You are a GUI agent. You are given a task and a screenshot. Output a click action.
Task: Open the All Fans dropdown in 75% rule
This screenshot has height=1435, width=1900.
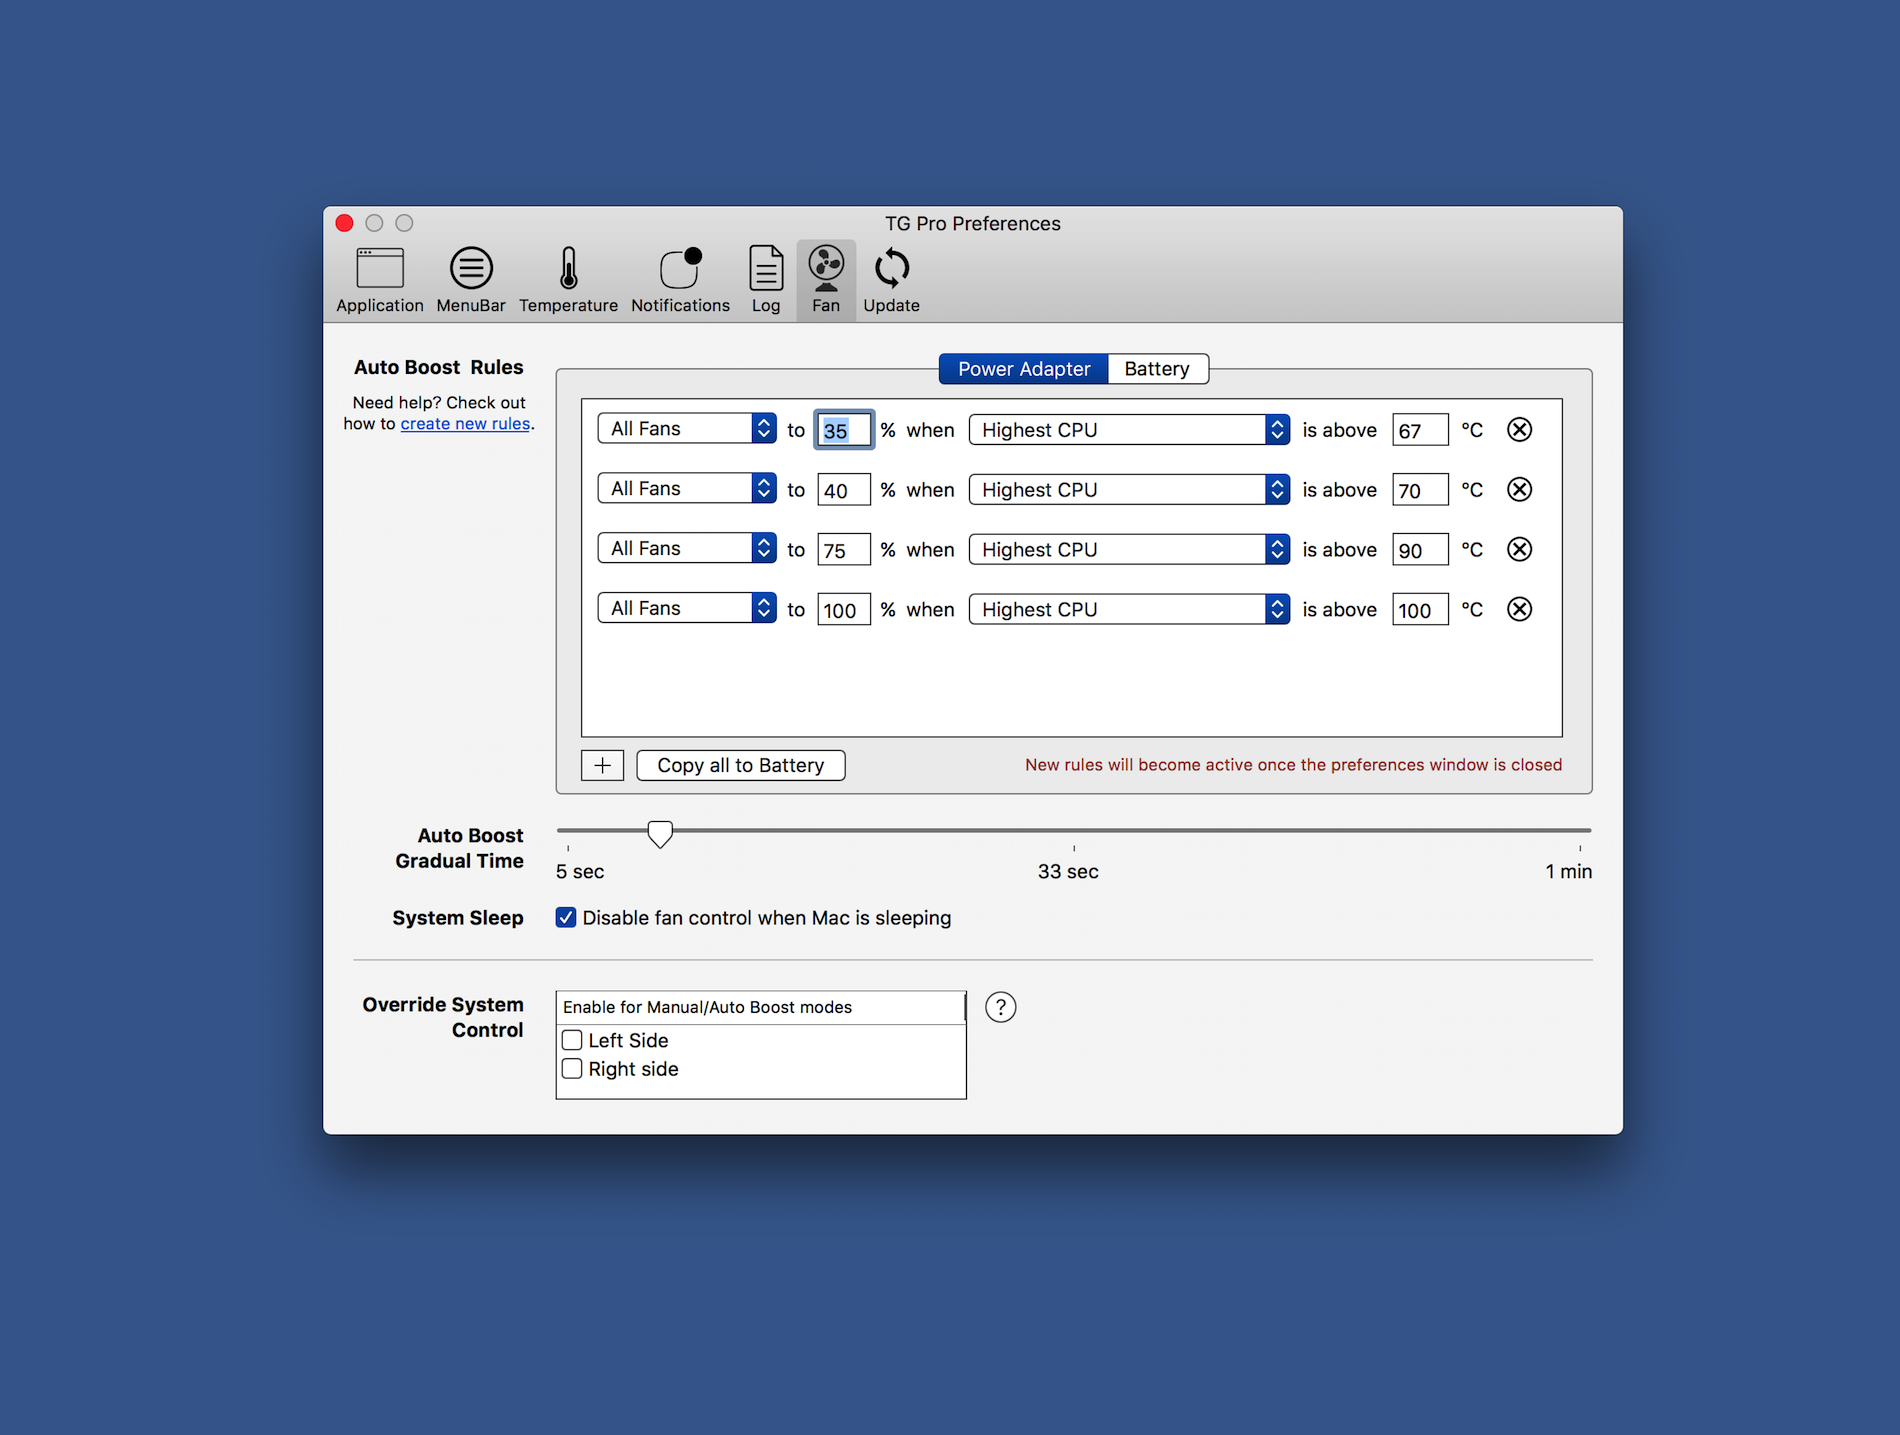coord(687,549)
